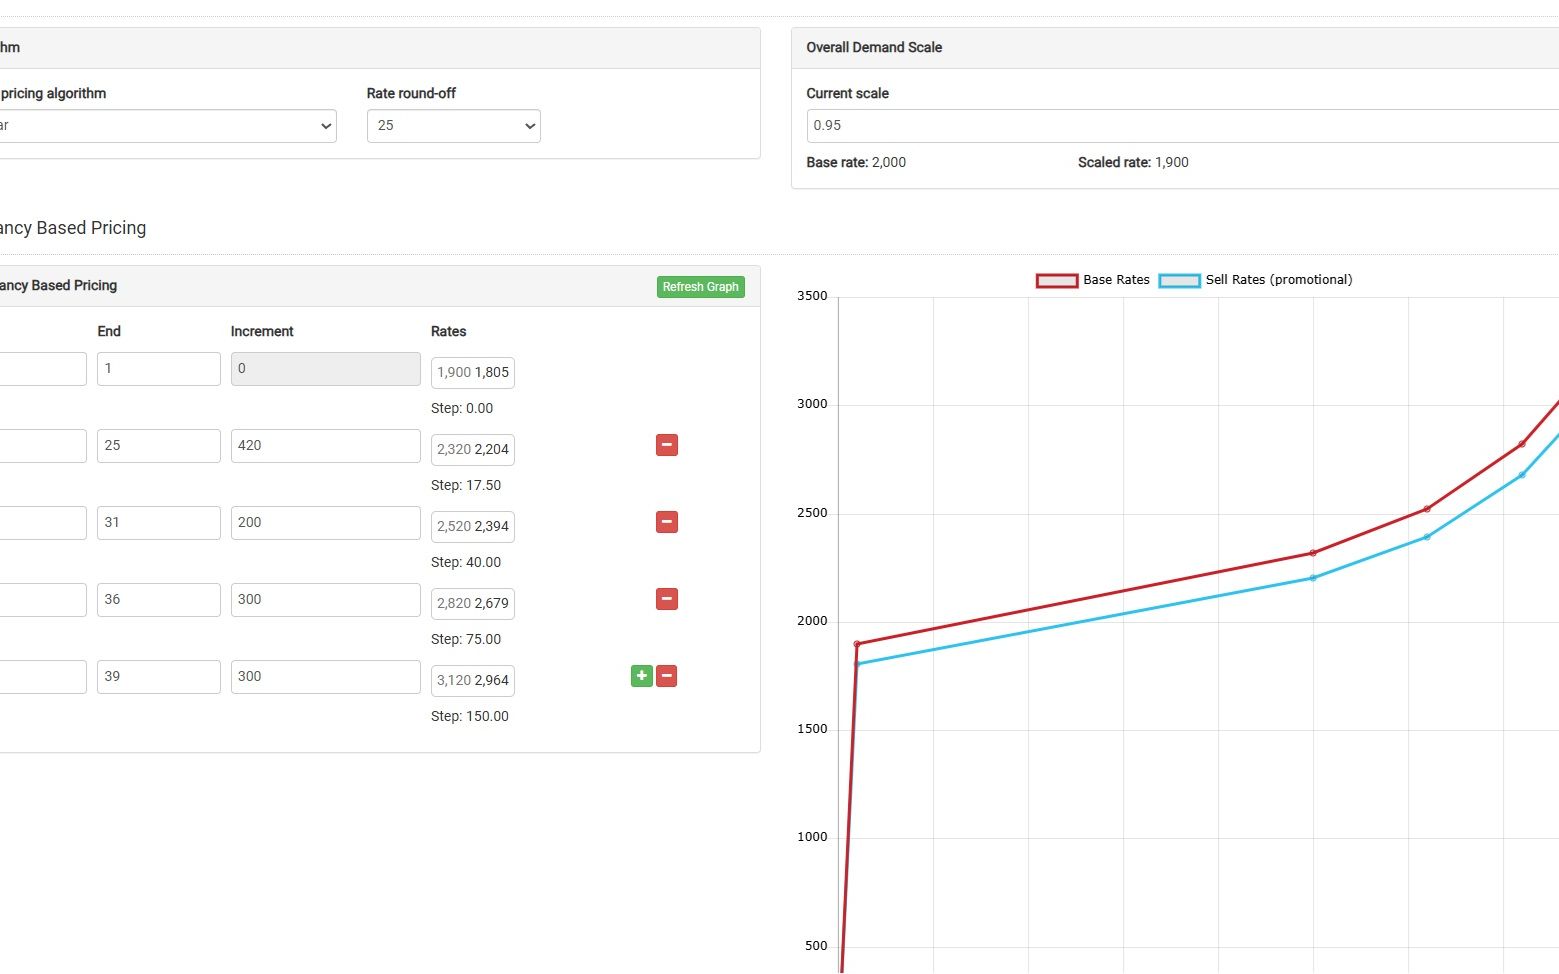Click the Current scale input field
Screen dimensions: 1559x974
click(1180, 126)
